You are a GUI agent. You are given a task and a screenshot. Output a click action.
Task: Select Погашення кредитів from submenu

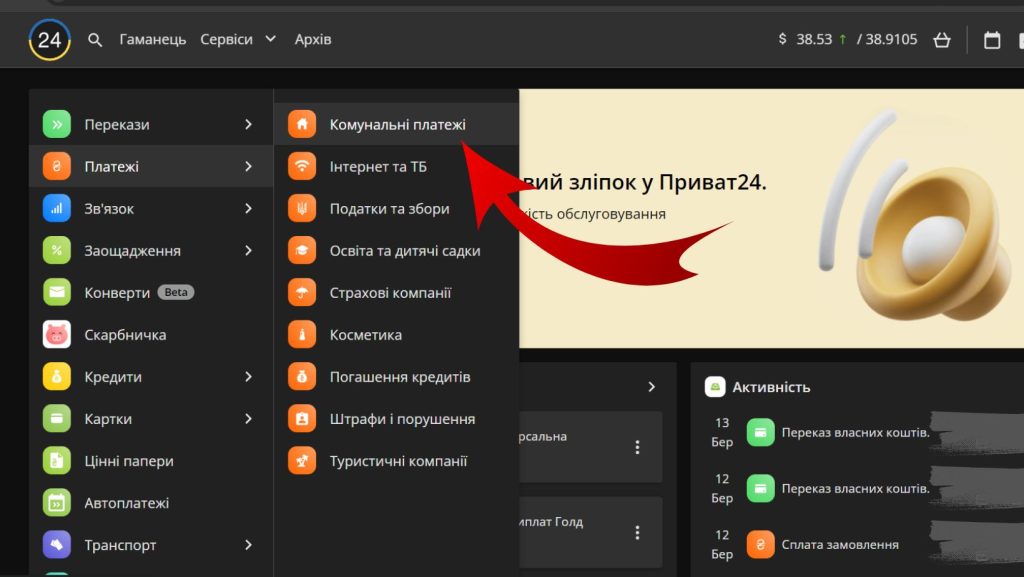click(399, 377)
